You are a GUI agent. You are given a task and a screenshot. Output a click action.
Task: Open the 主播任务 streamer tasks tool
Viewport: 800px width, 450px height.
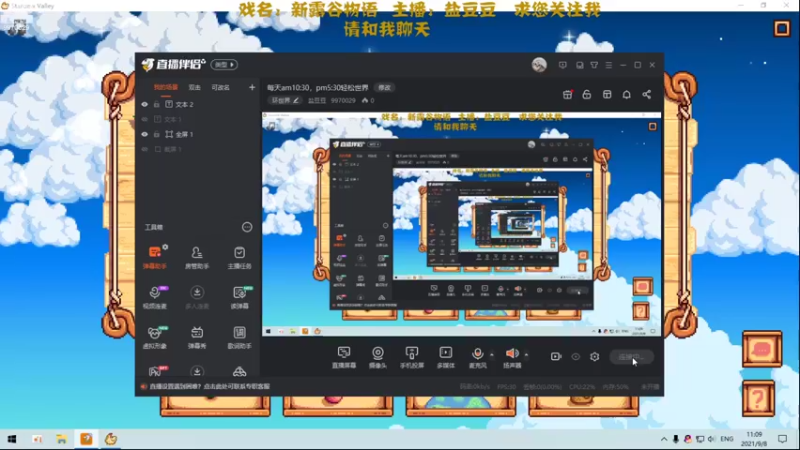tap(239, 257)
